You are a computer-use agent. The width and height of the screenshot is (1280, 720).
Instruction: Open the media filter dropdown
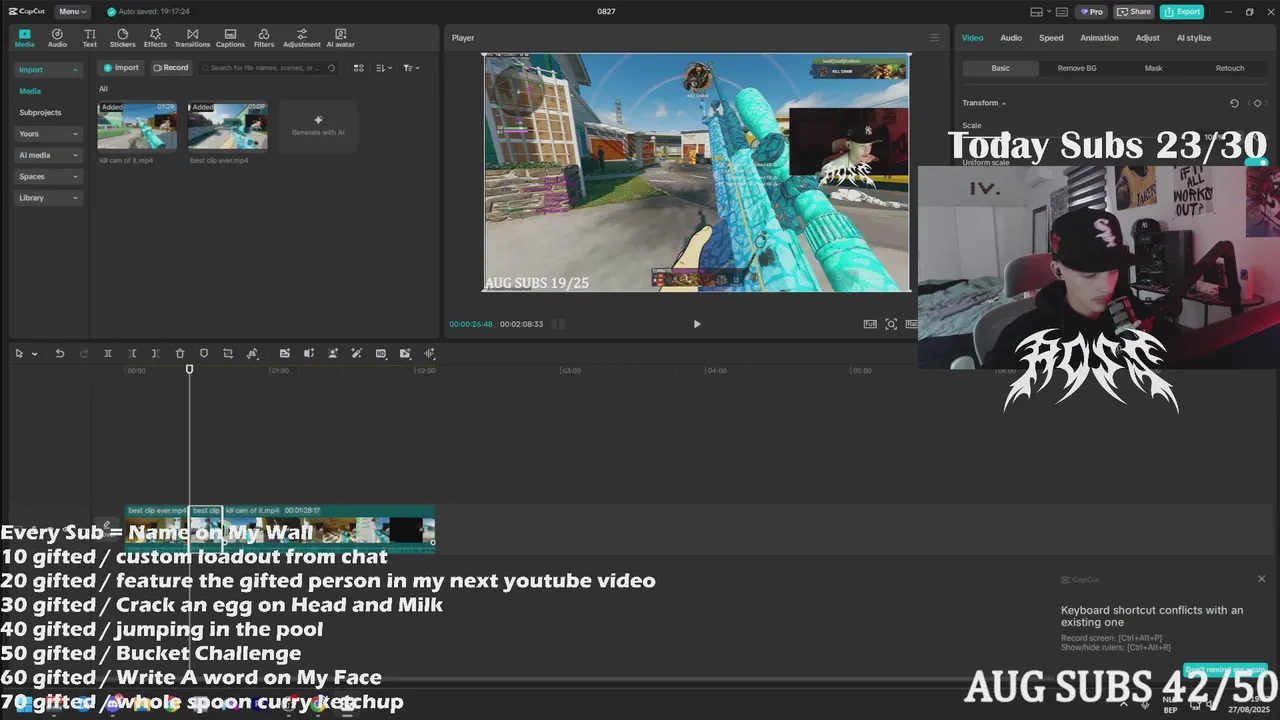point(411,68)
